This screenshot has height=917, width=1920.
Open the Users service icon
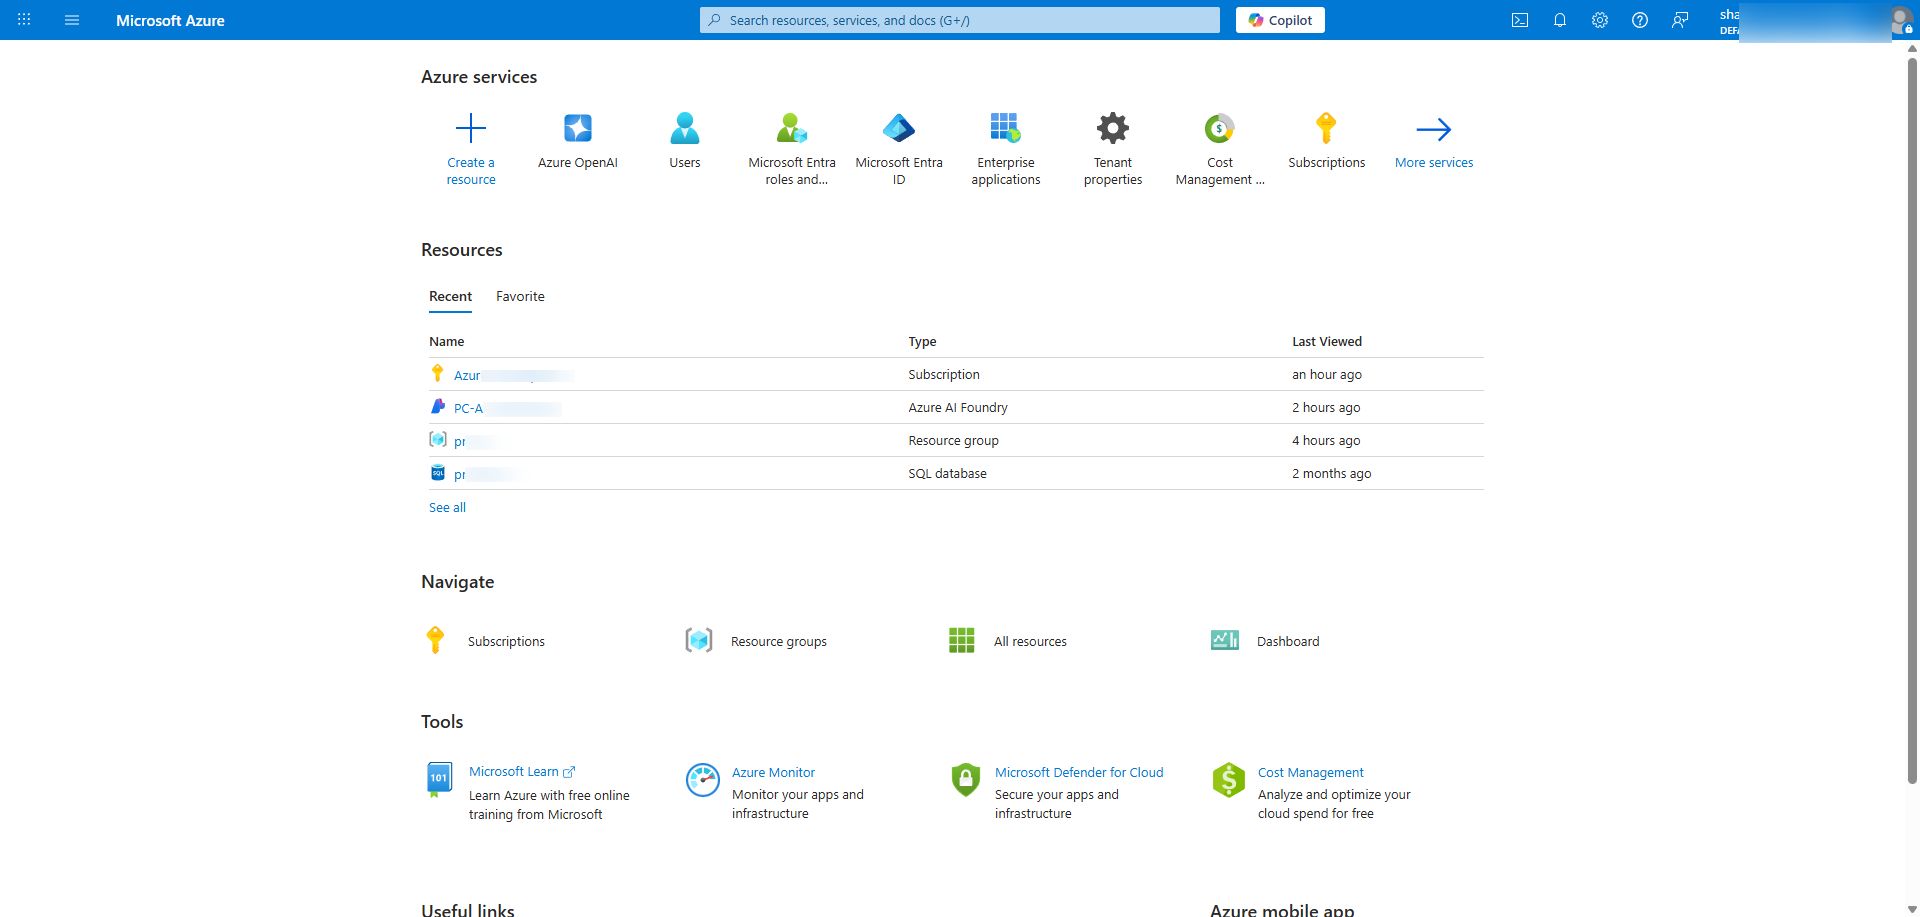coord(684,129)
